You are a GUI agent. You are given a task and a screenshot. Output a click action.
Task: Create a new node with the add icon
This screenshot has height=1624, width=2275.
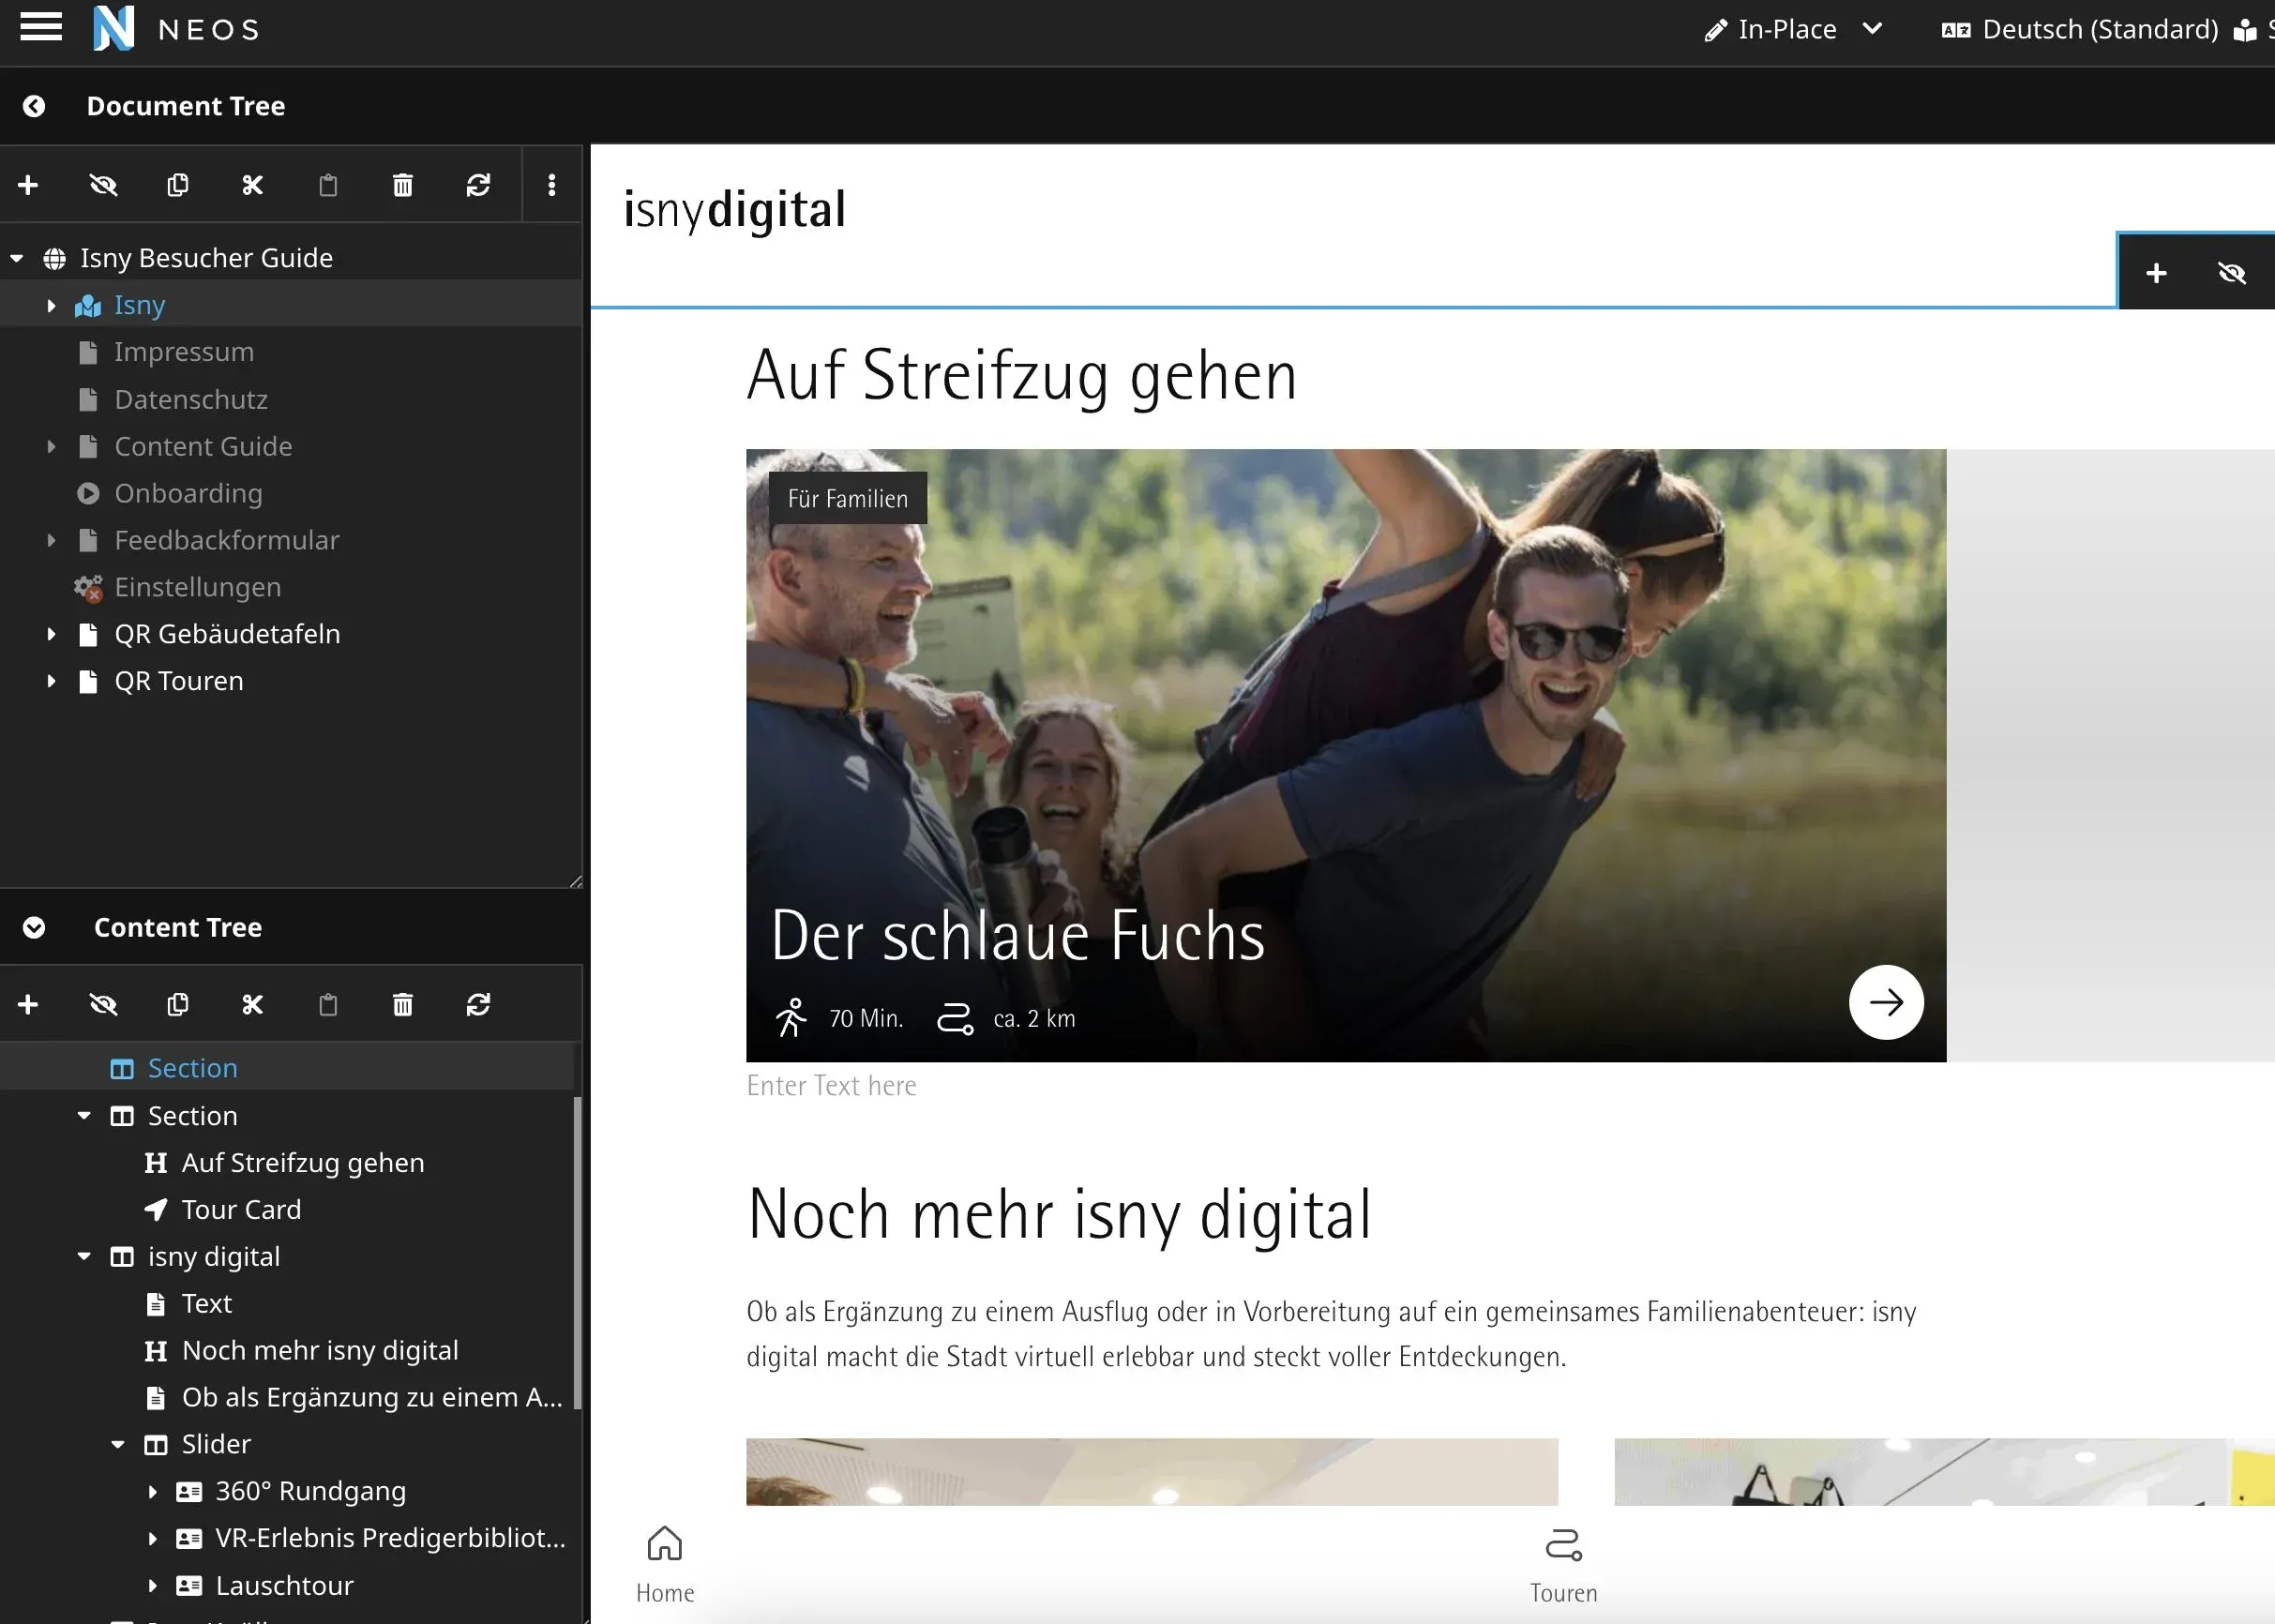pos(28,185)
